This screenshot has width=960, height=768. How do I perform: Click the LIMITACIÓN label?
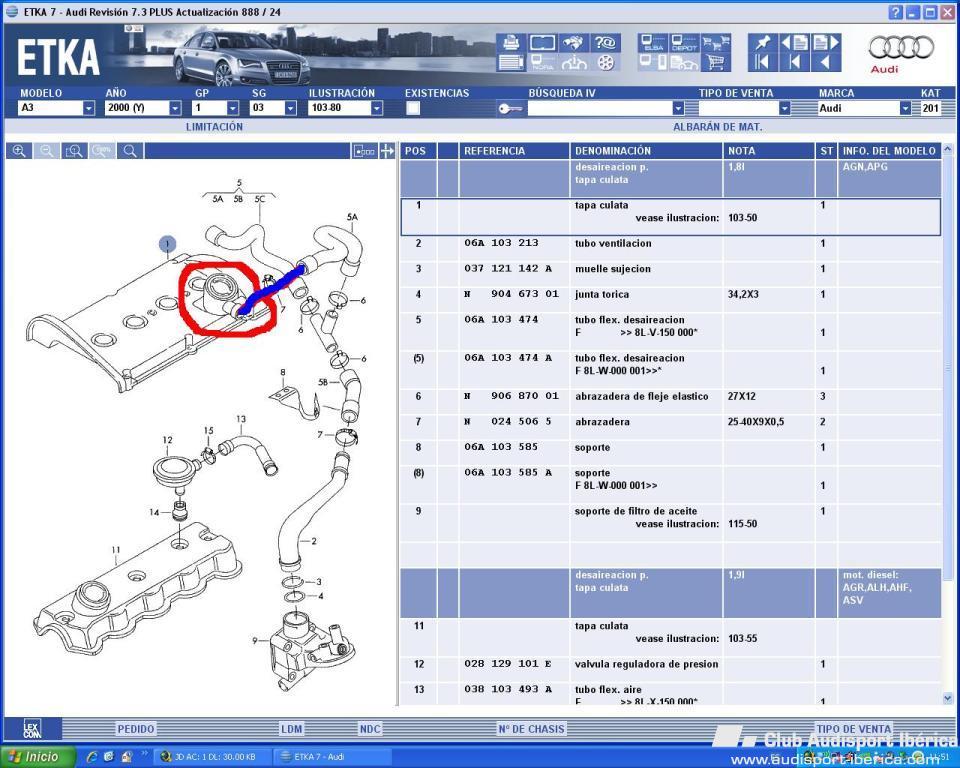[x=214, y=127]
